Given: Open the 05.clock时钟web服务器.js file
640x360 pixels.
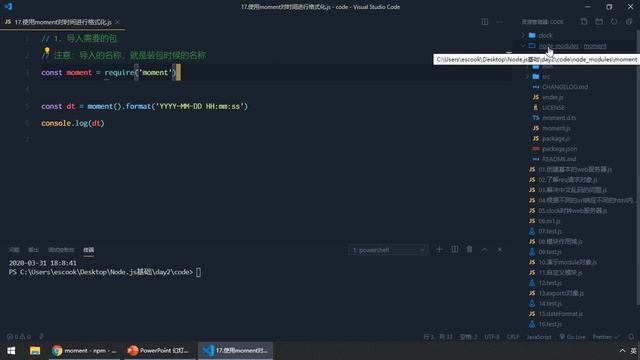Looking at the screenshot, I should [x=572, y=211].
